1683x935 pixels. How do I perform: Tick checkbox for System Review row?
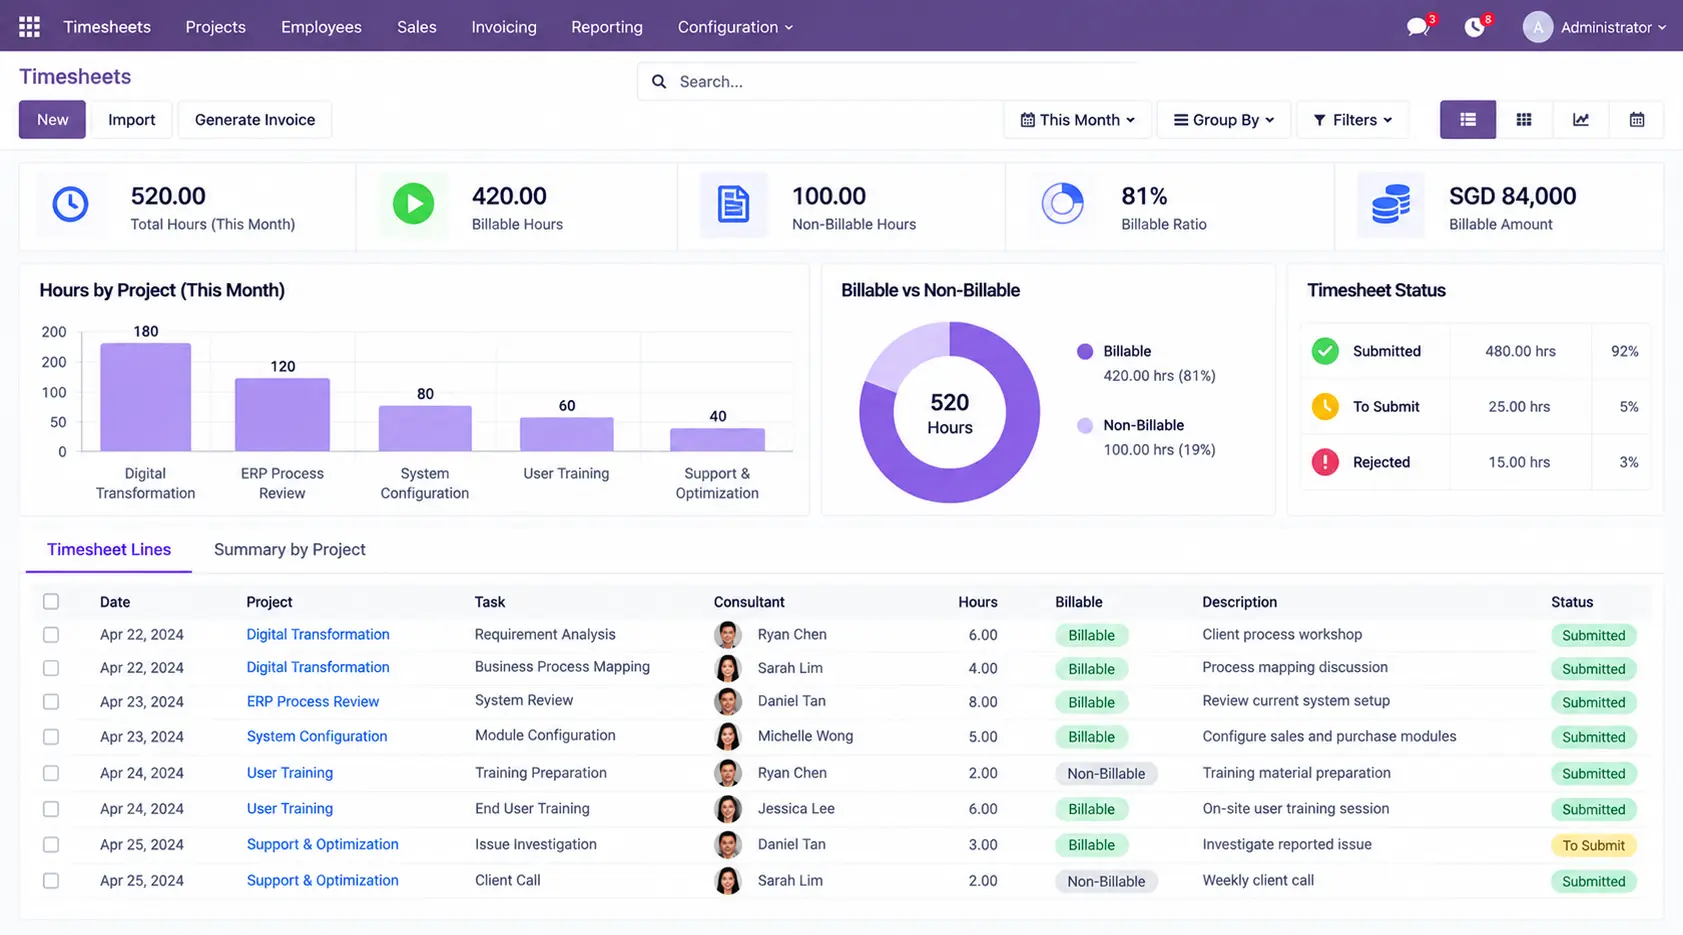pos(51,702)
